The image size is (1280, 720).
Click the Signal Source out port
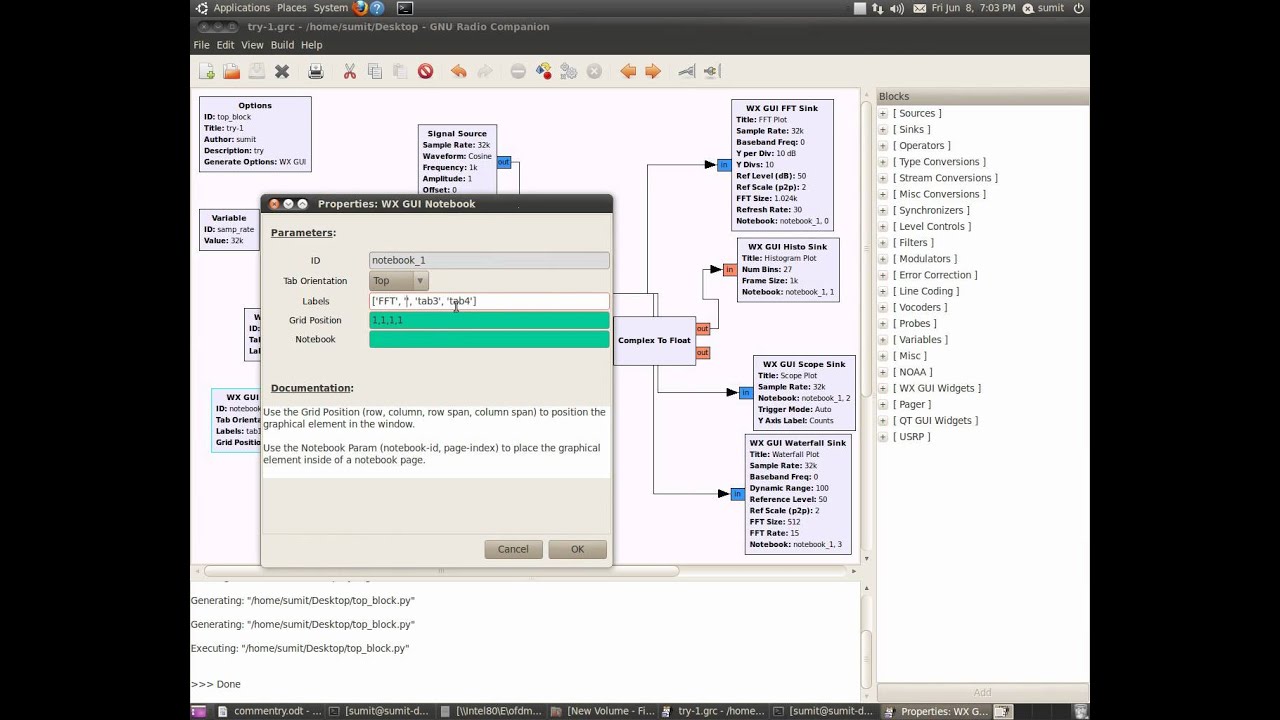pyautogui.click(x=504, y=162)
